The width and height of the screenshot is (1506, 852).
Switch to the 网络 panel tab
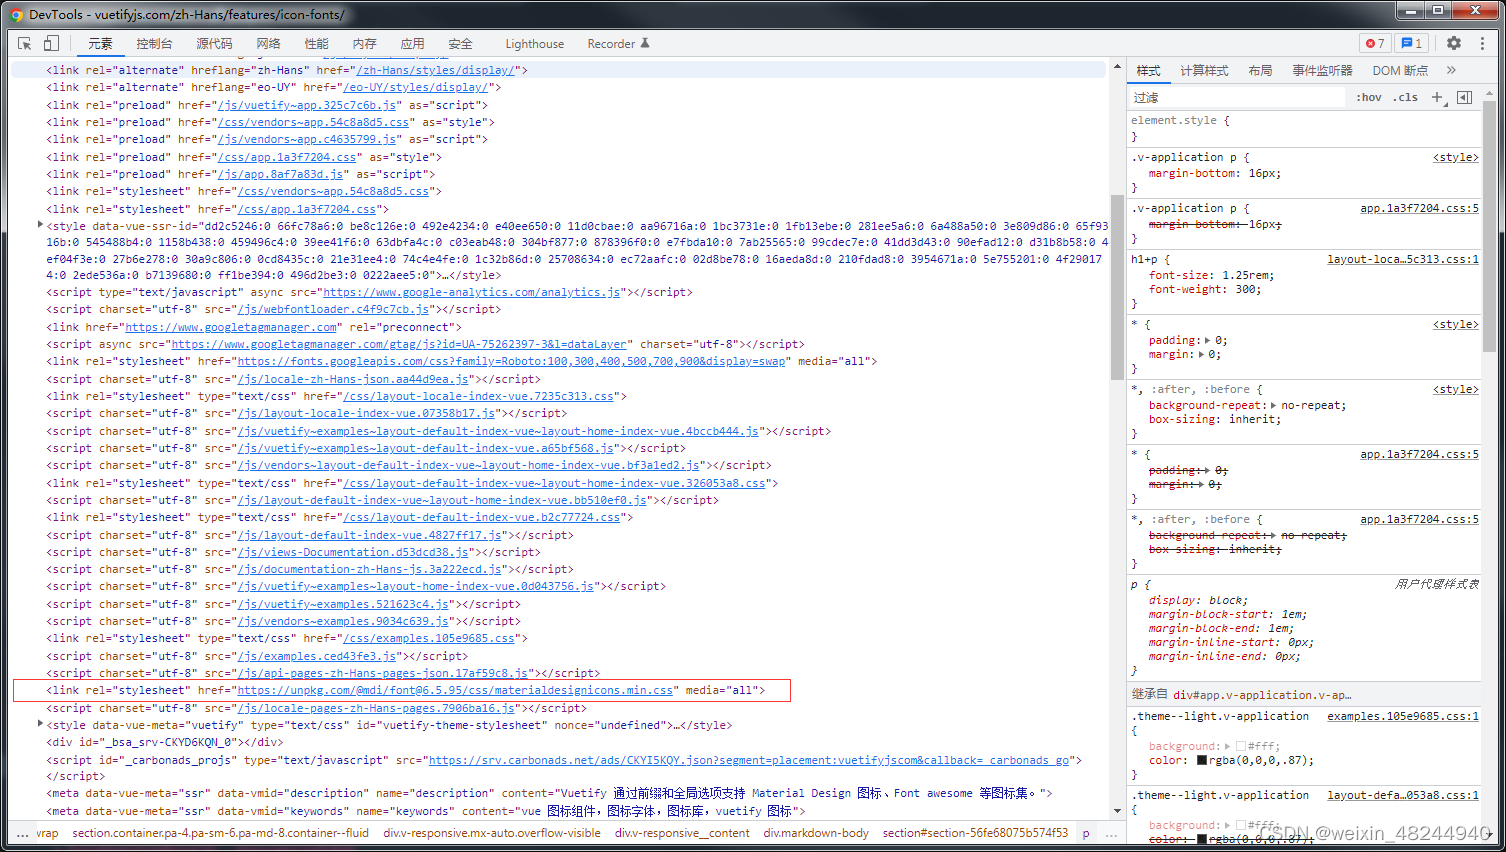click(267, 43)
